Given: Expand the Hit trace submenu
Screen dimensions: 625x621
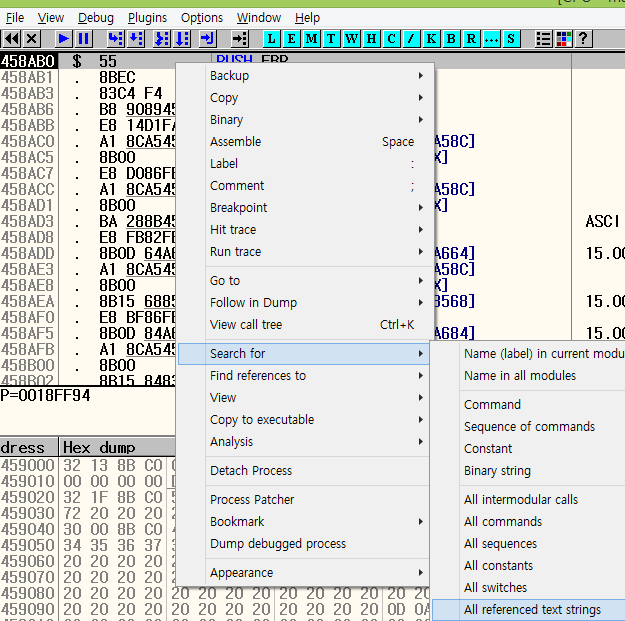Looking at the screenshot, I should click(x=304, y=230).
